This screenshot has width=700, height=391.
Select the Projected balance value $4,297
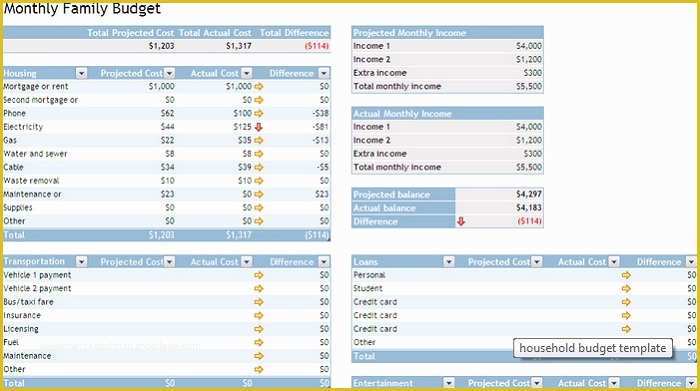point(529,194)
